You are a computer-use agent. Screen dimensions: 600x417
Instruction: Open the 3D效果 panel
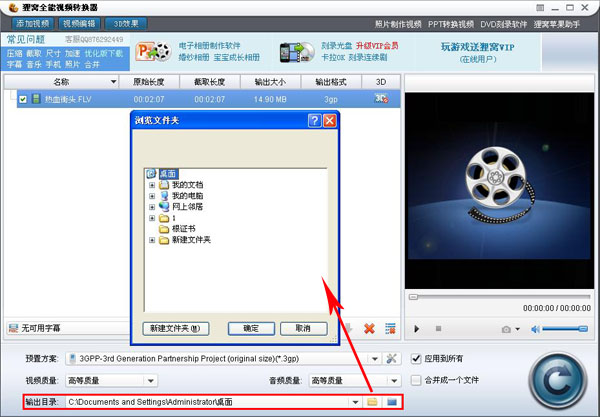(126, 24)
